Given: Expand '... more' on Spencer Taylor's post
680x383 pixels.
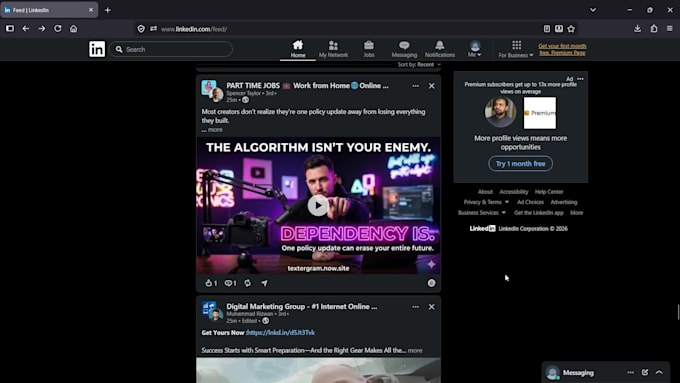Looking at the screenshot, I should (x=212, y=129).
